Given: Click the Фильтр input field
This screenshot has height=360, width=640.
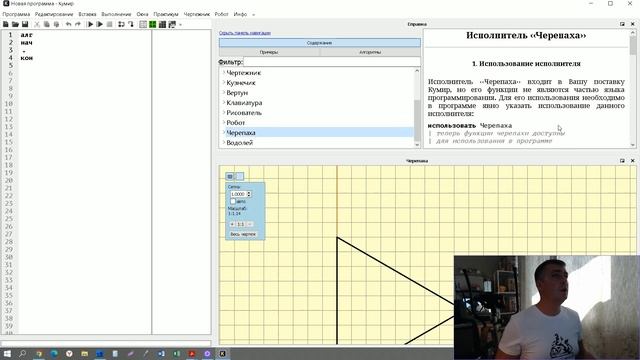Looking at the screenshot, I should pyautogui.click(x=331, y=62).
